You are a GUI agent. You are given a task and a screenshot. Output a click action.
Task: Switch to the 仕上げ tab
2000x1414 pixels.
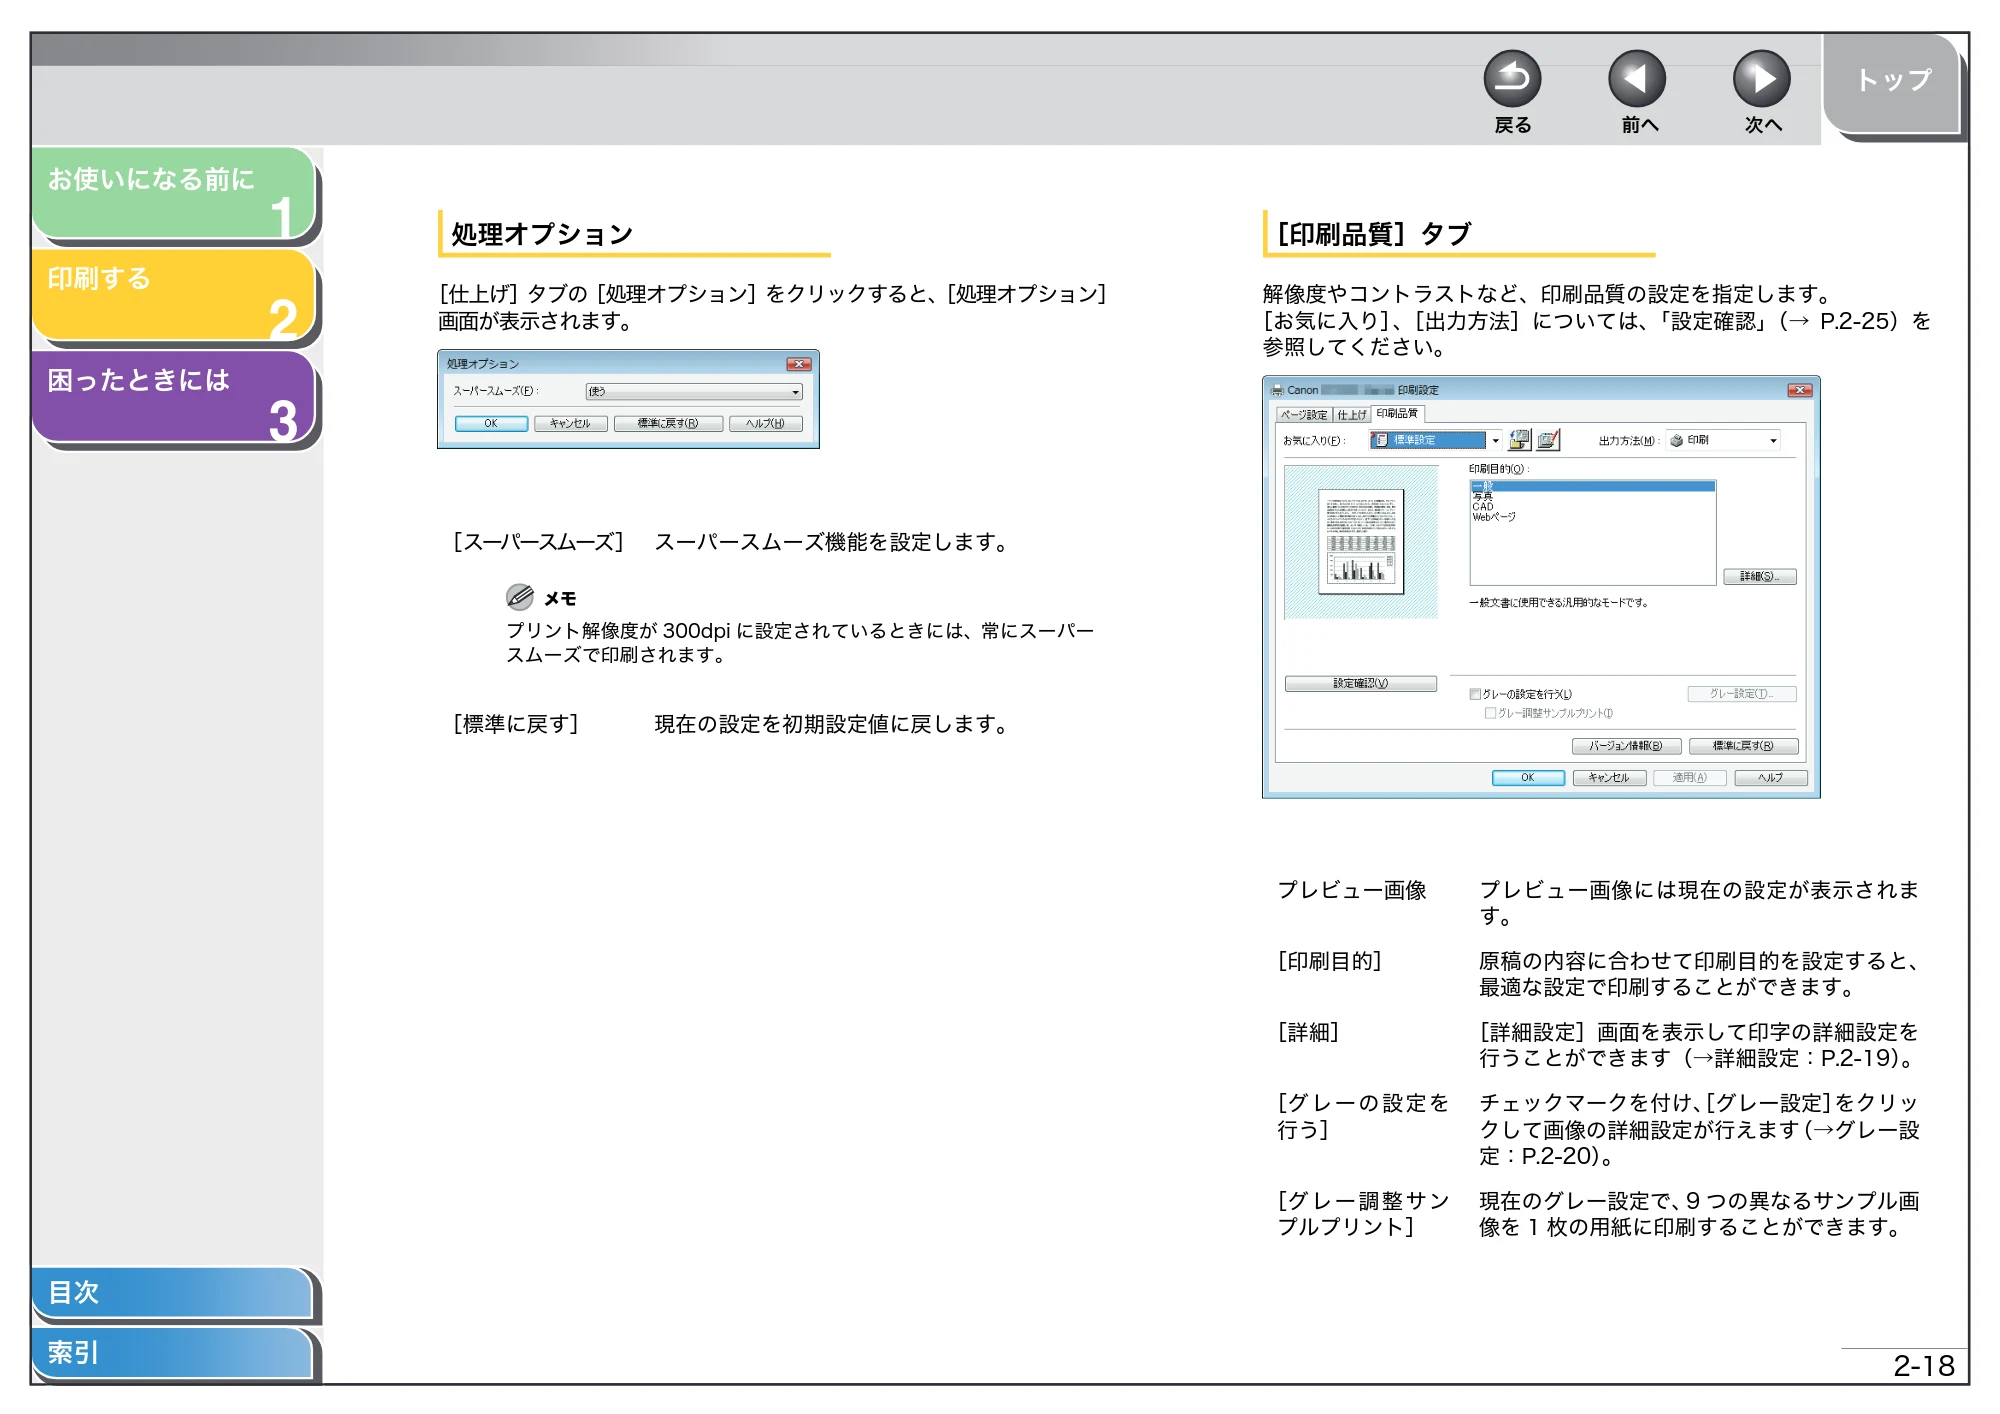[1352, 414]
